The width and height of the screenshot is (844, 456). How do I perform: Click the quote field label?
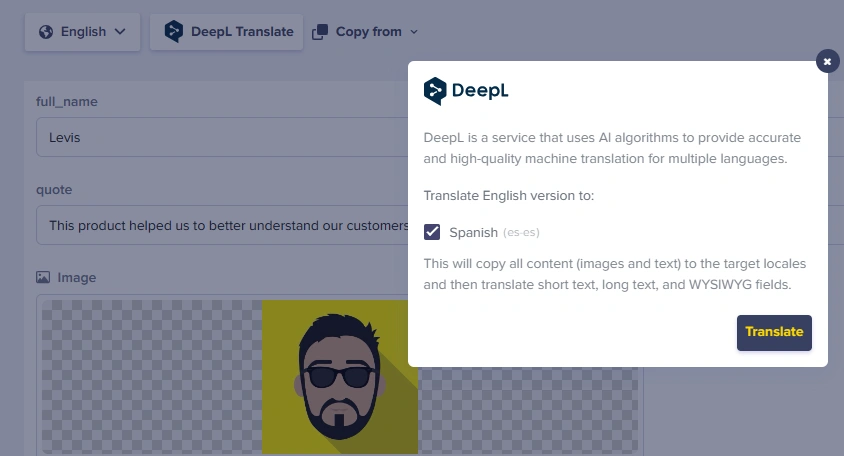tap(54, 190)
